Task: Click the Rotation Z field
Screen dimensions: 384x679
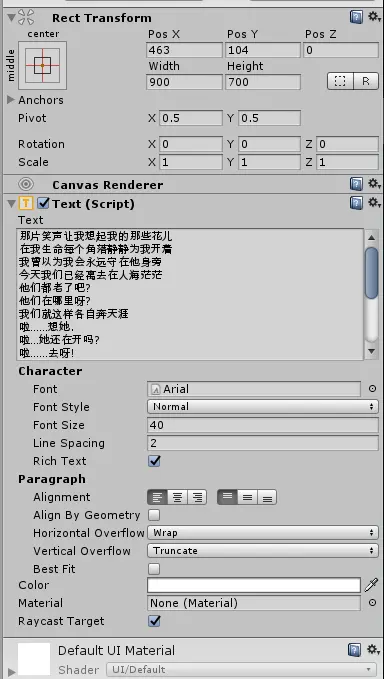Action: [x=347, y=144]
